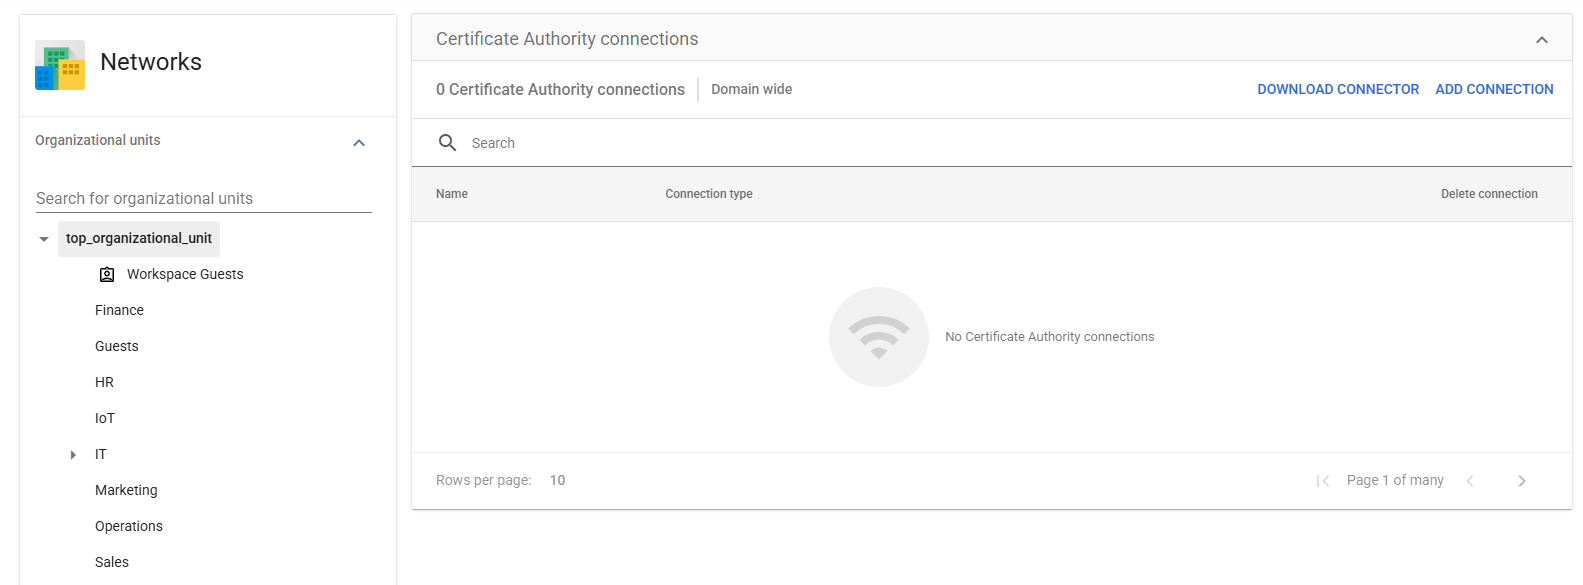Go to previous page chevron
Image resolution: width=1583 pixels, height=585 pixels.
click(x=1470, y=481)
